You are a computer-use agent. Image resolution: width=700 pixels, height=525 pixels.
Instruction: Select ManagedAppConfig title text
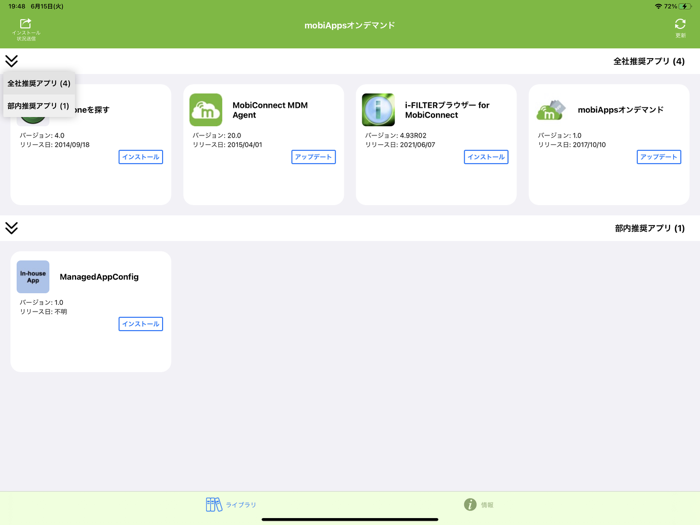(99, 277)
